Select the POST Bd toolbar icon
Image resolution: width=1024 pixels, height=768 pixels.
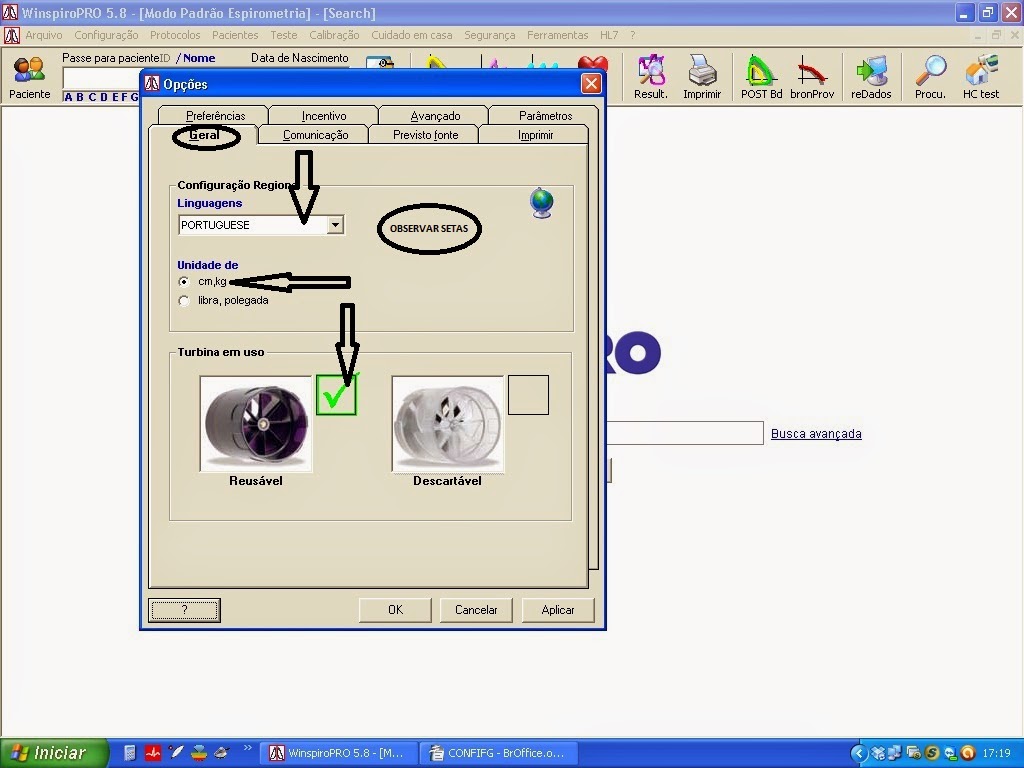click(761, 77)
